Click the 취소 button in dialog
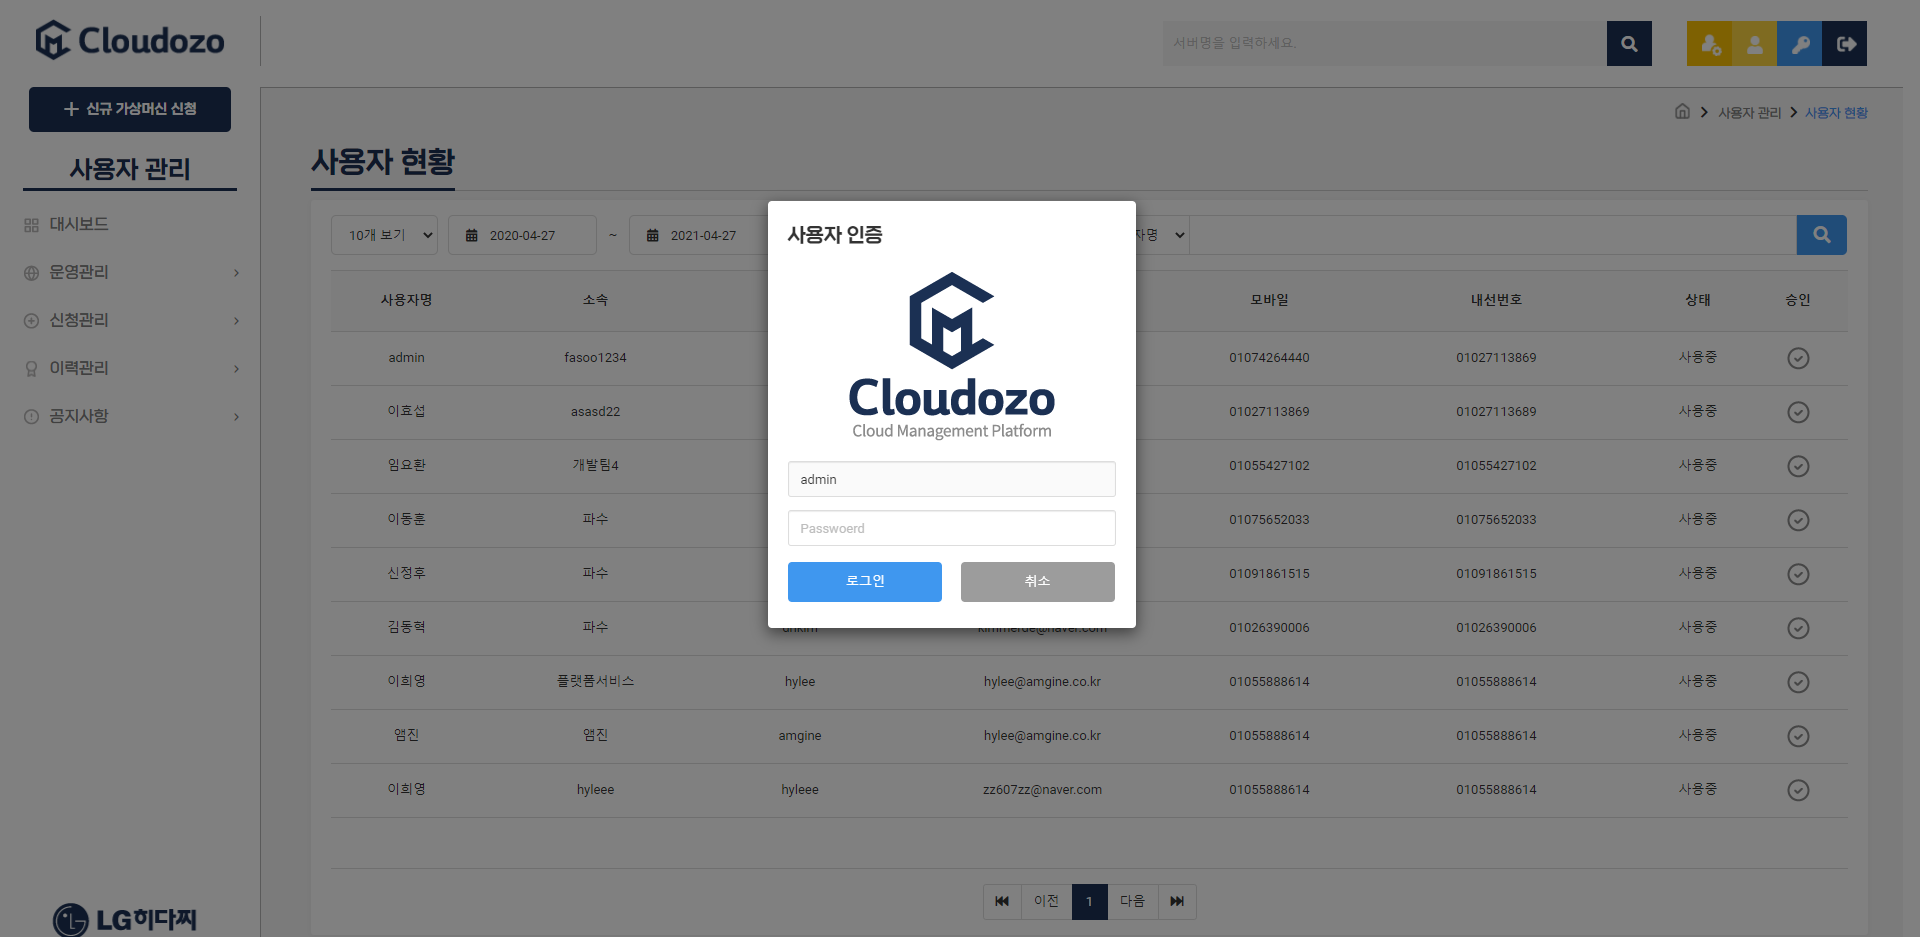Viewport: 1920px width, 937px height. pyautogui.click(x=1037, y=581)
